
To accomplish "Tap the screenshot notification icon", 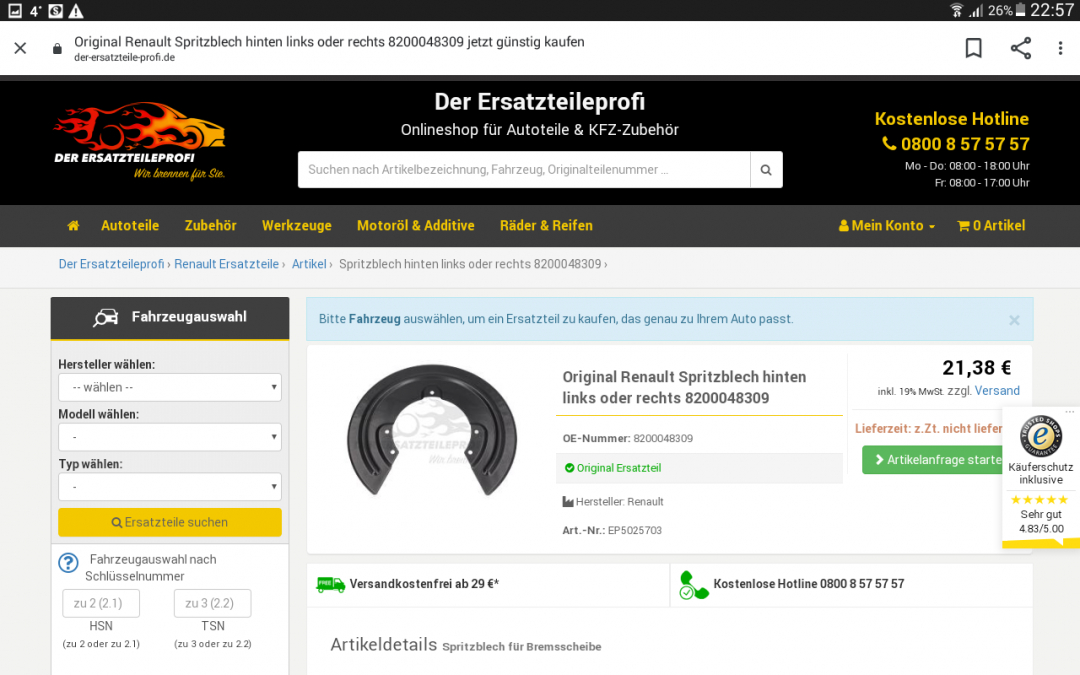I will [x=14, y=10].
